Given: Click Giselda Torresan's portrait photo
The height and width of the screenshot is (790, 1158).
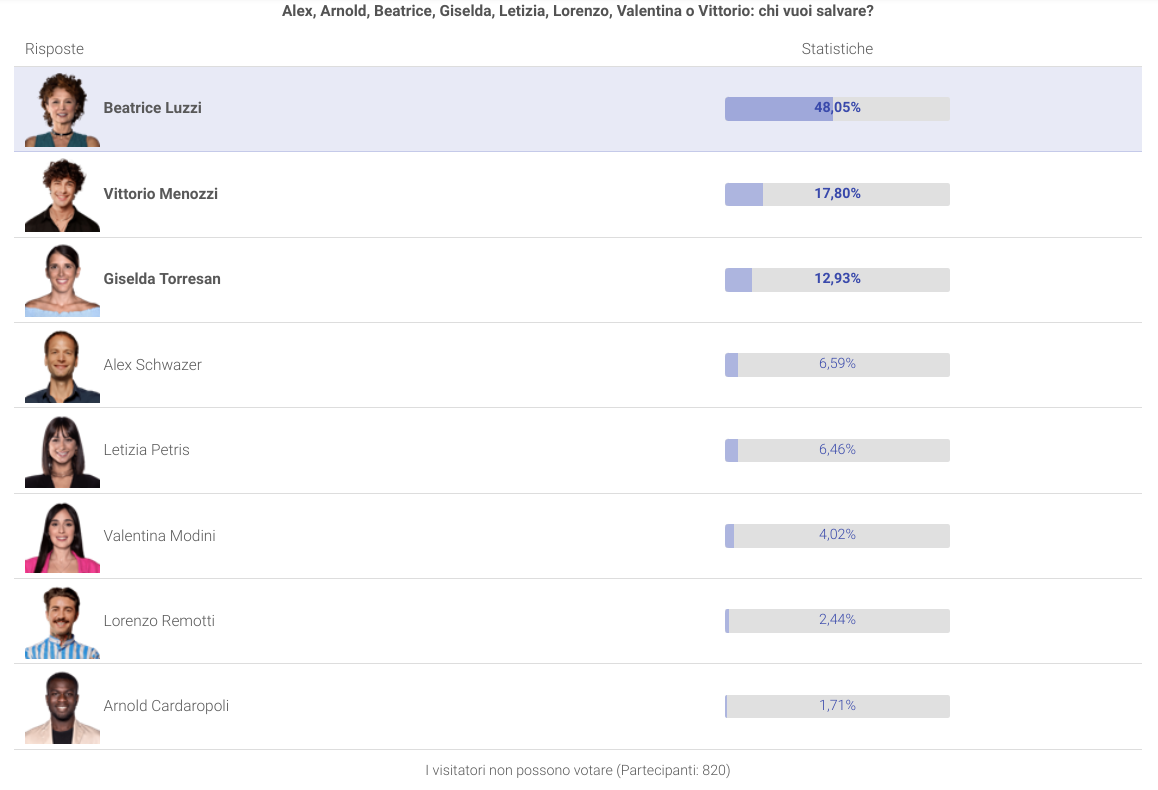Looking at the screenshot, I should tap(62, 280).
